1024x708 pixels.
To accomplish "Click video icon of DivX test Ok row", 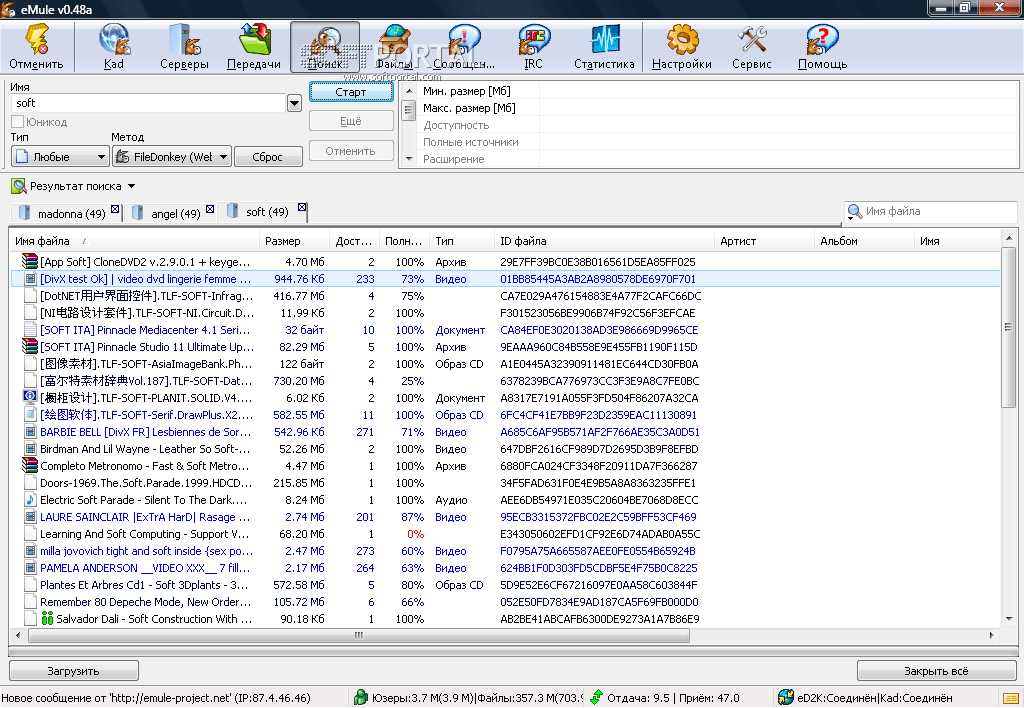I will coord(30,279).
